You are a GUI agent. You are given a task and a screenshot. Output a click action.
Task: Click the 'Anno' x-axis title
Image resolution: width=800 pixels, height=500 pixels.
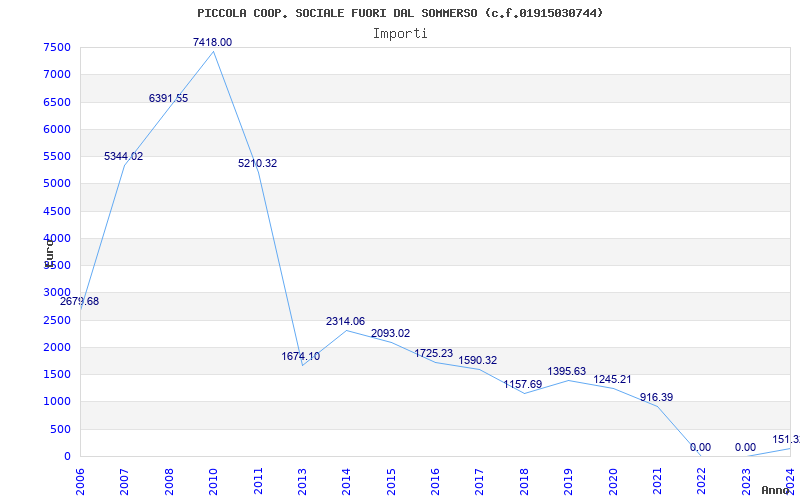click(774, 490)
